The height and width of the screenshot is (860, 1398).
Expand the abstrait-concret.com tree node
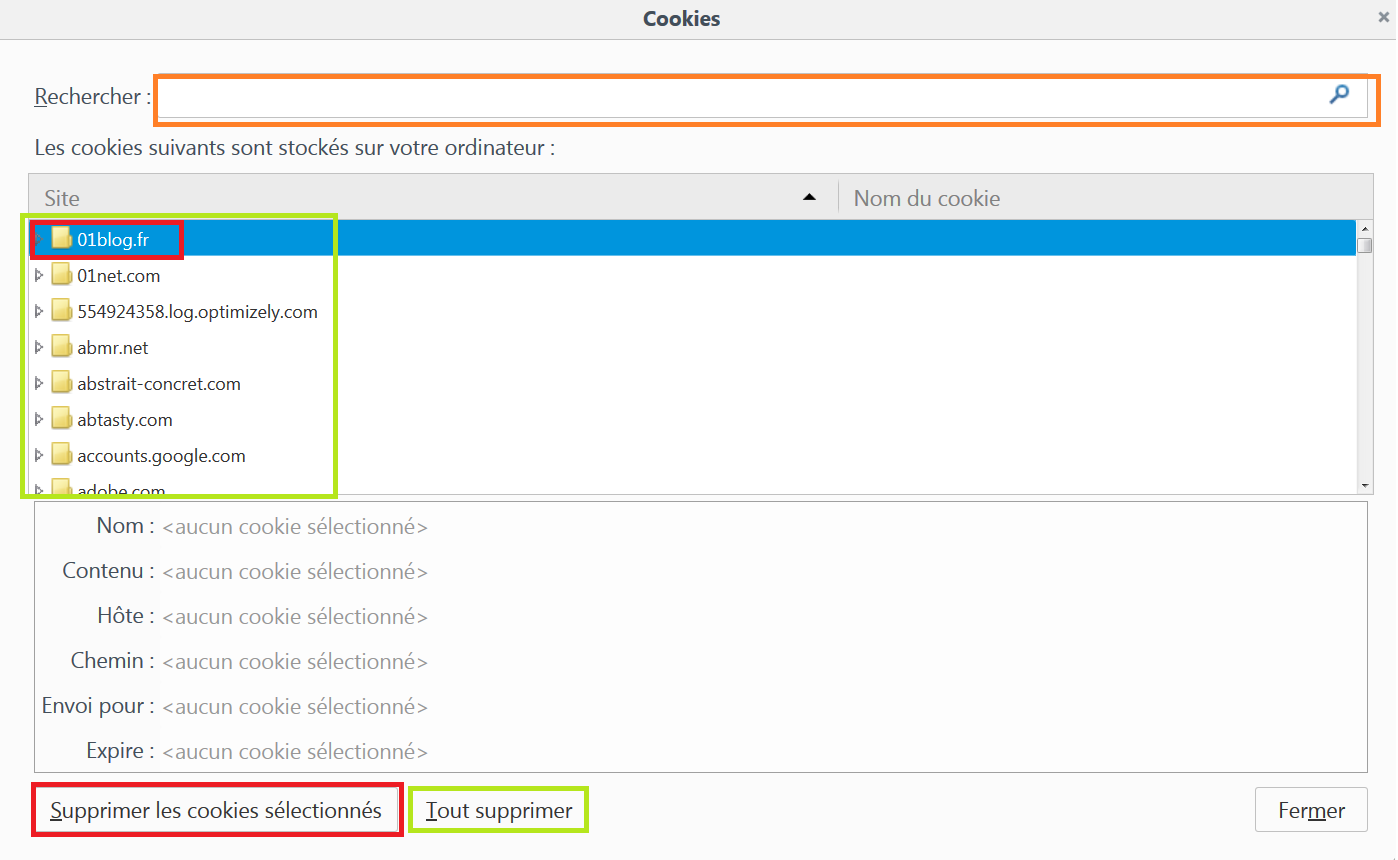point(39,383)
